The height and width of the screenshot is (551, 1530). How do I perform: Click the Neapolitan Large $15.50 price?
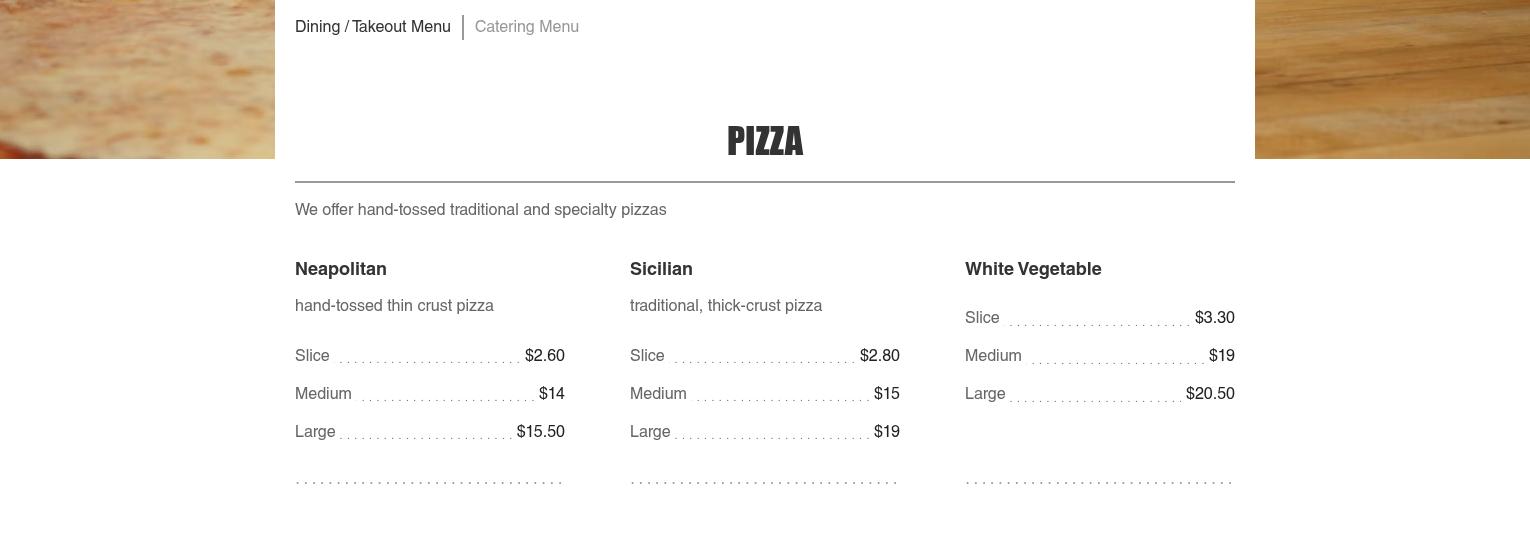point(541,432)
